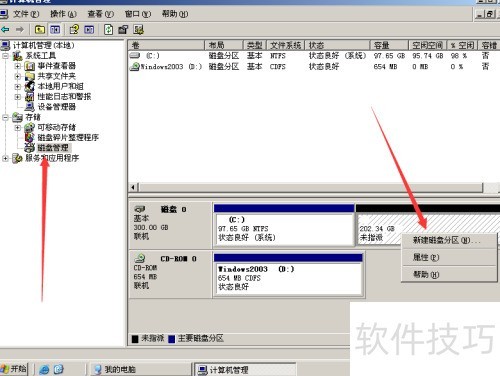The height and width of the screenshot is (376, 500).
Task: Click the second quick launch icon
Action: (x=59, y=369)
